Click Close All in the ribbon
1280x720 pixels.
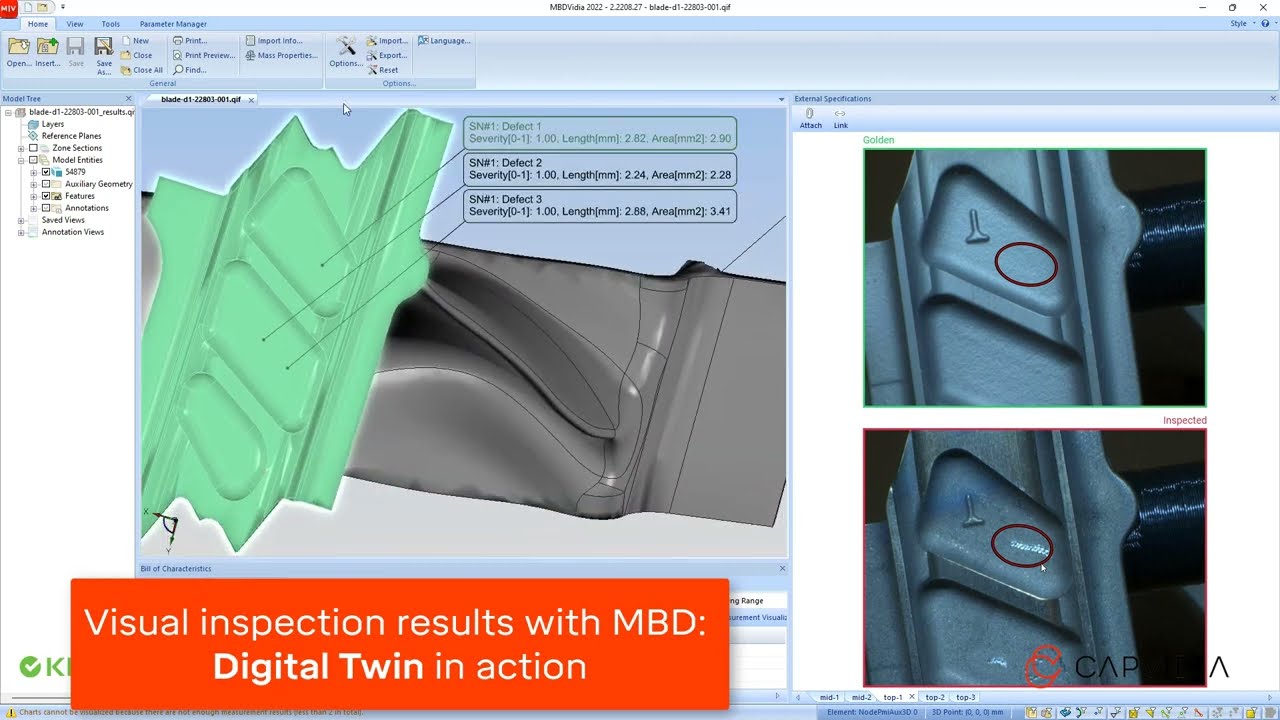click(x=142, y=70)
